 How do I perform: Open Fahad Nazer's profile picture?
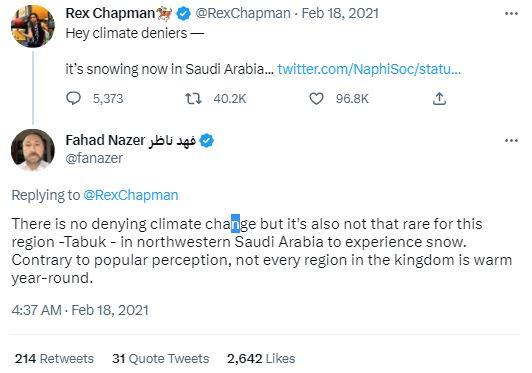[x=33, y=150]
